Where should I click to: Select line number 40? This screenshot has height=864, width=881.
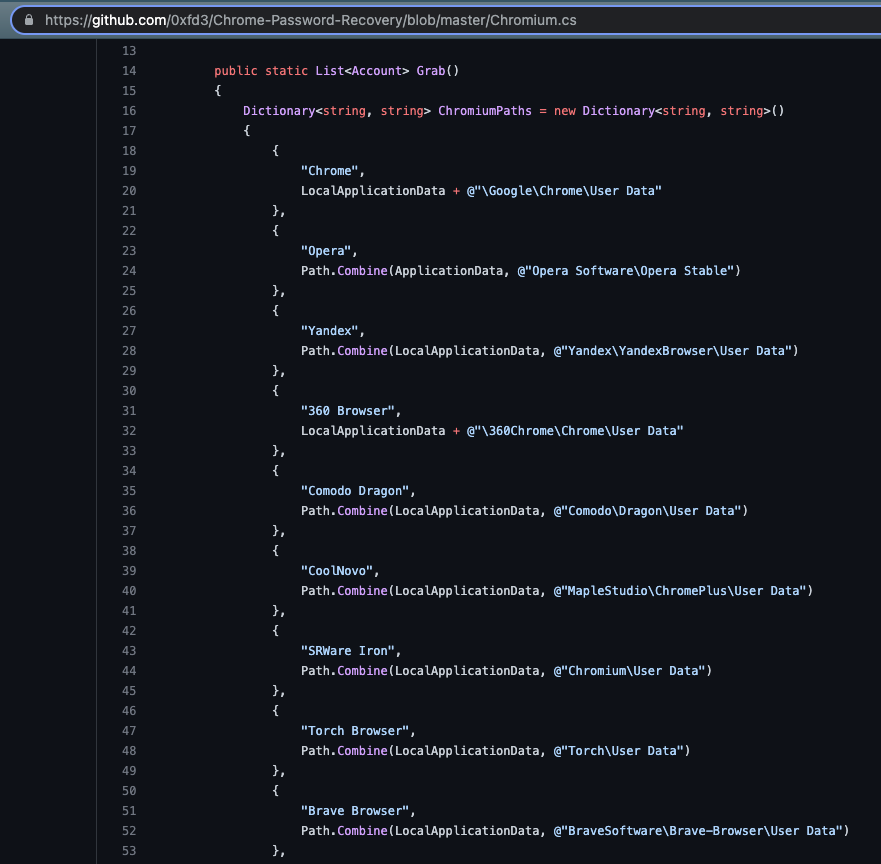click(x=129, y=591)
